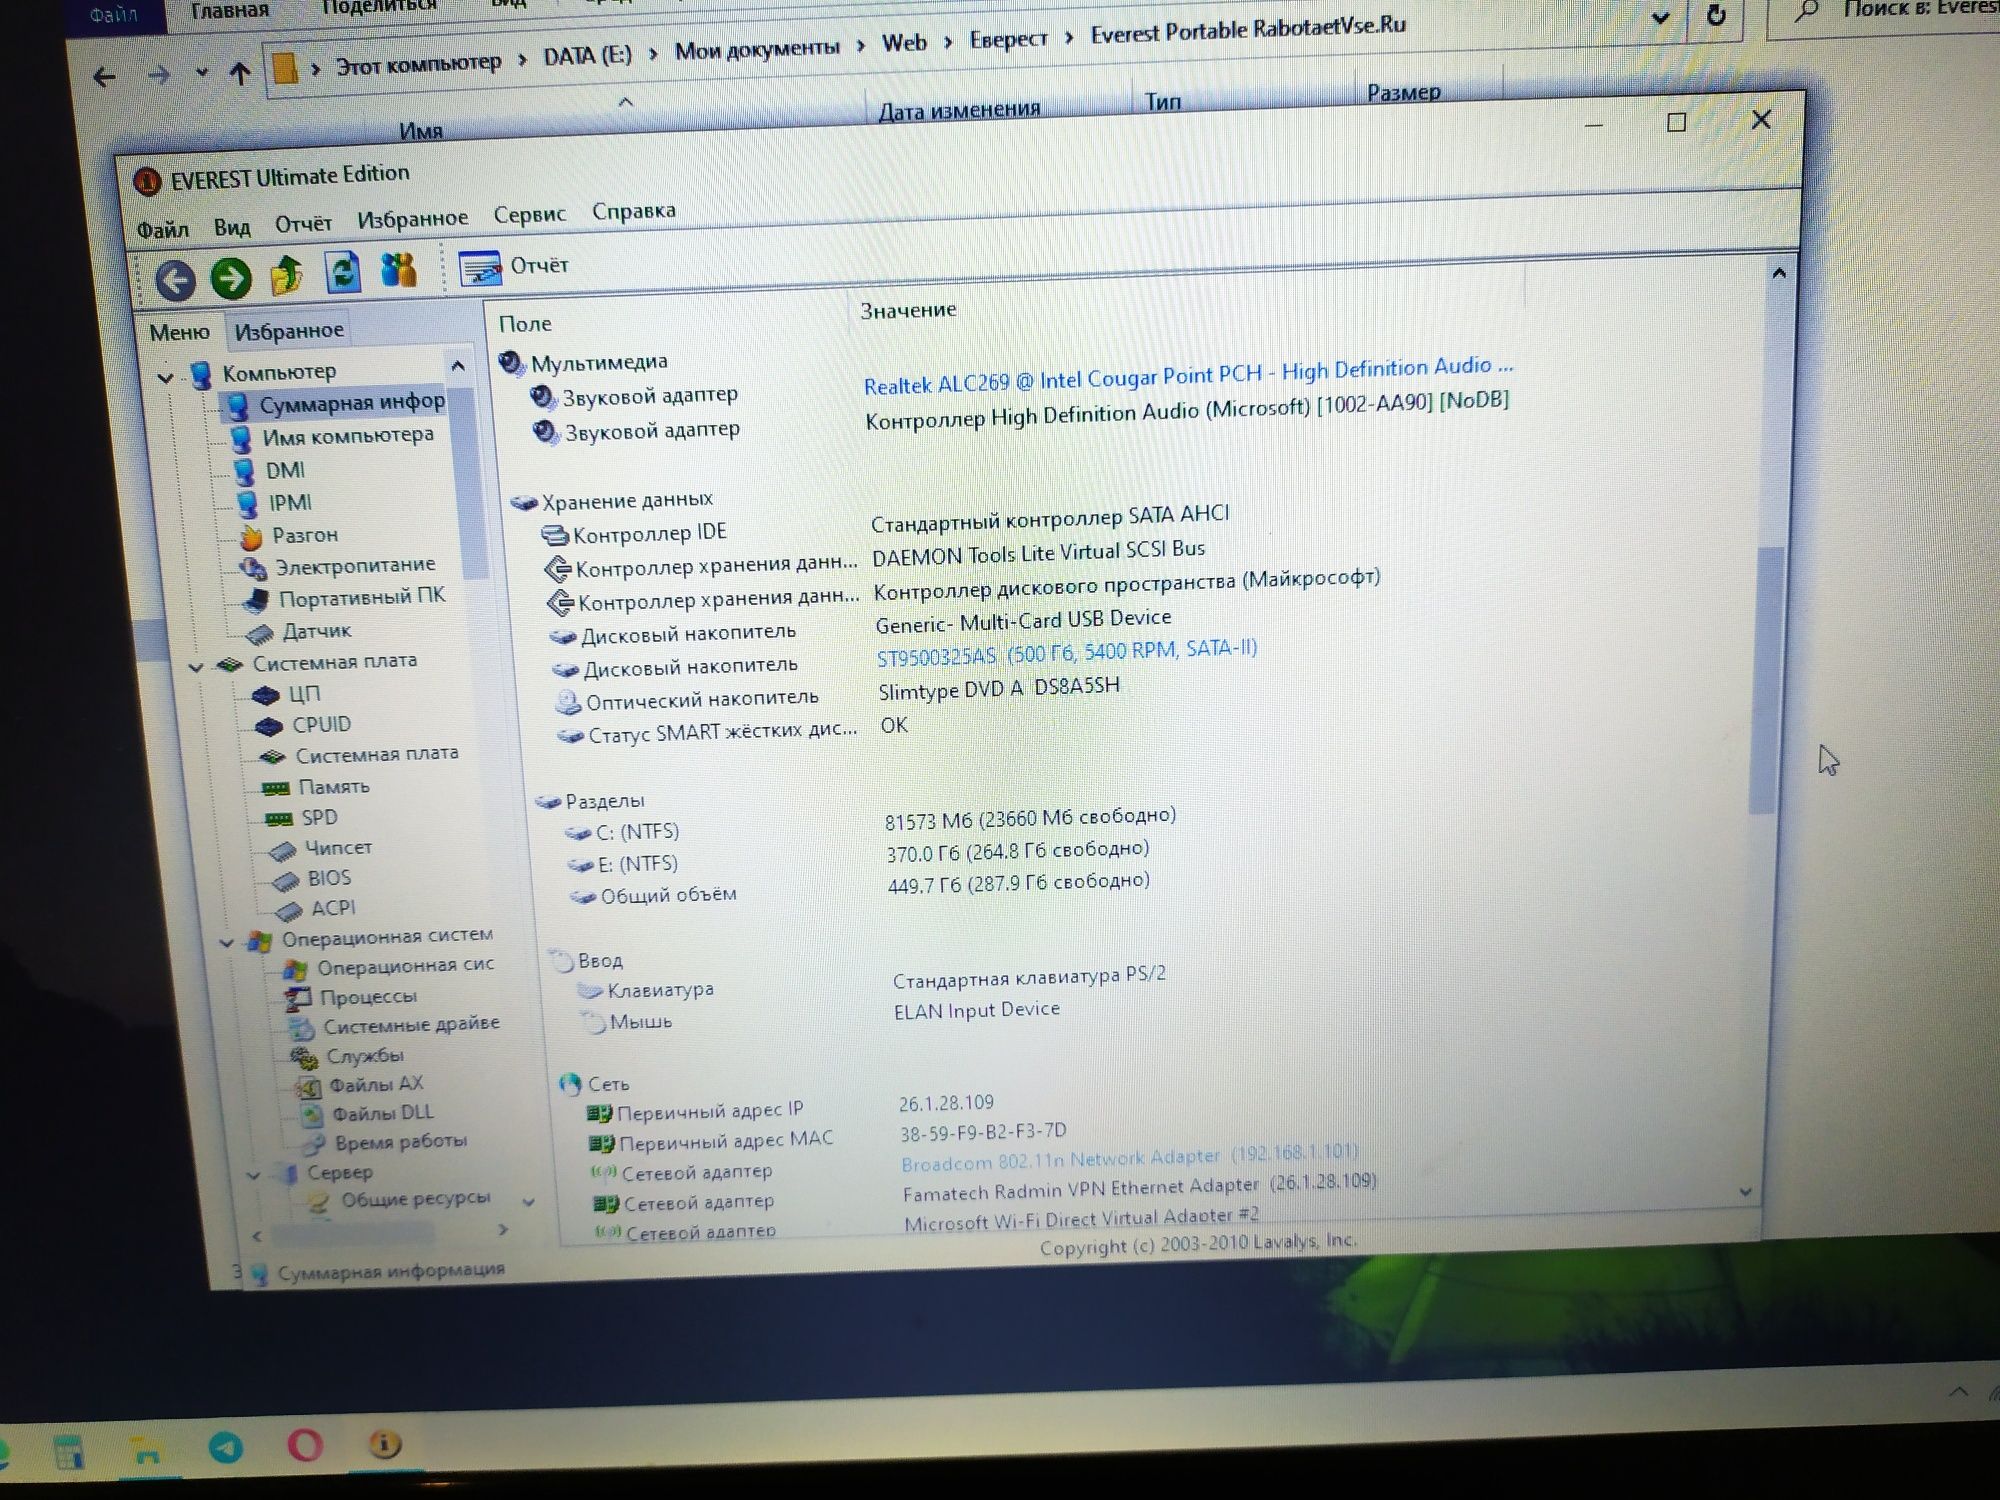Click the Первичный адрес MAC row

point(828,1137)
